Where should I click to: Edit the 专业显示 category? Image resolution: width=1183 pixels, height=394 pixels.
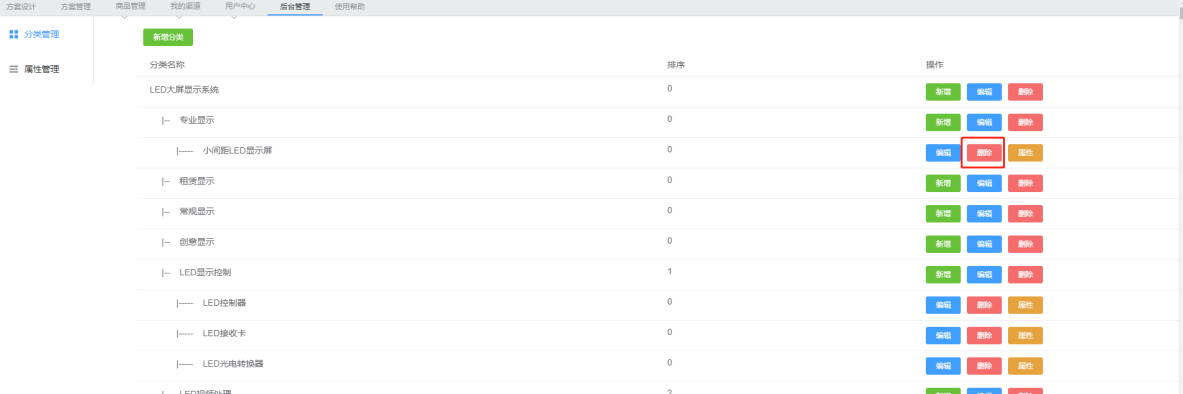pos(985,122)
